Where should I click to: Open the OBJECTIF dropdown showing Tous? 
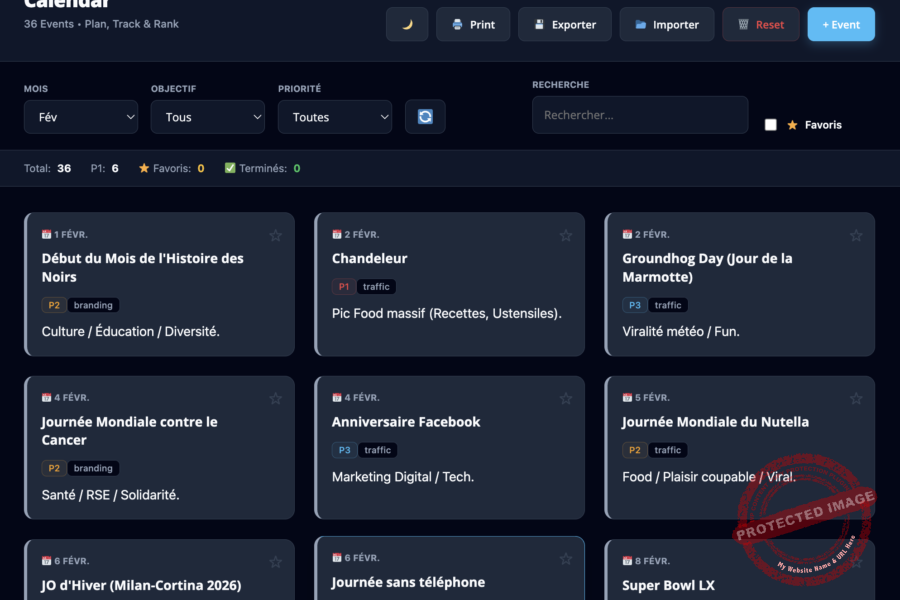click(x=207, y=116)
